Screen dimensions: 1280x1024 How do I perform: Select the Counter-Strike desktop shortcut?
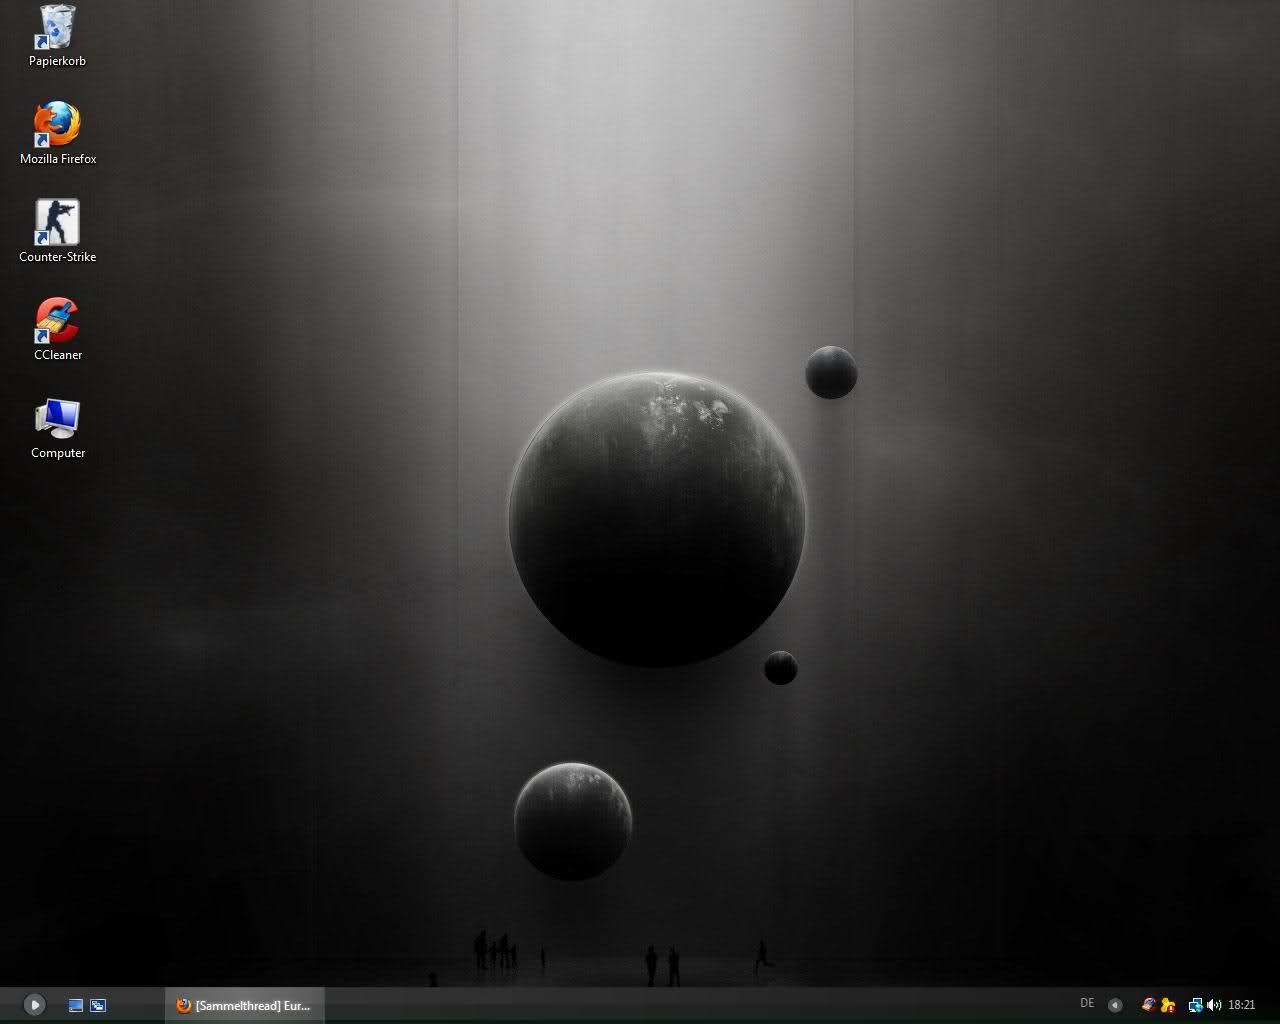click(57, 222)
